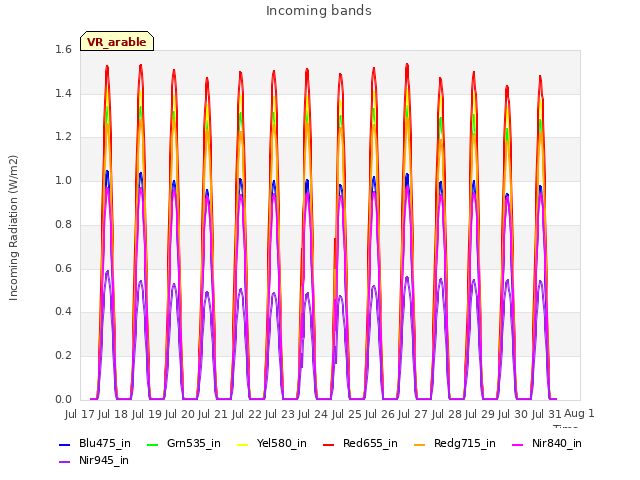Click the Grn535_in legend color swatch
Viewport: 640px width, 480px height.
(152, 444)
